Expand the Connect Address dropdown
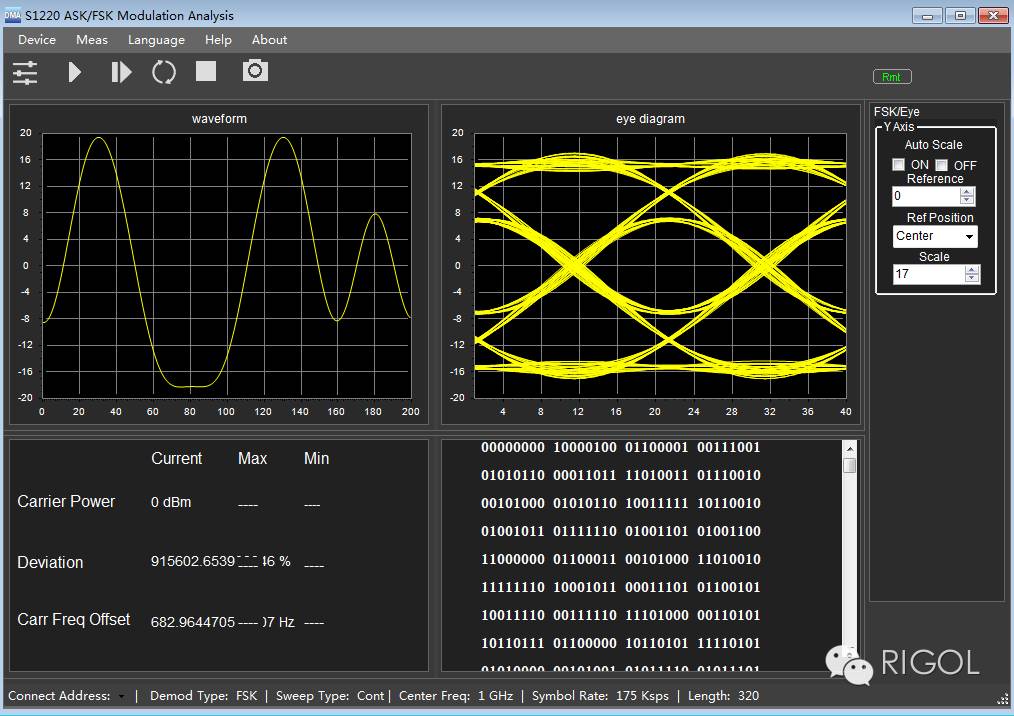Viewport: 1014px width, 716px height. click(x=122, y=696)
